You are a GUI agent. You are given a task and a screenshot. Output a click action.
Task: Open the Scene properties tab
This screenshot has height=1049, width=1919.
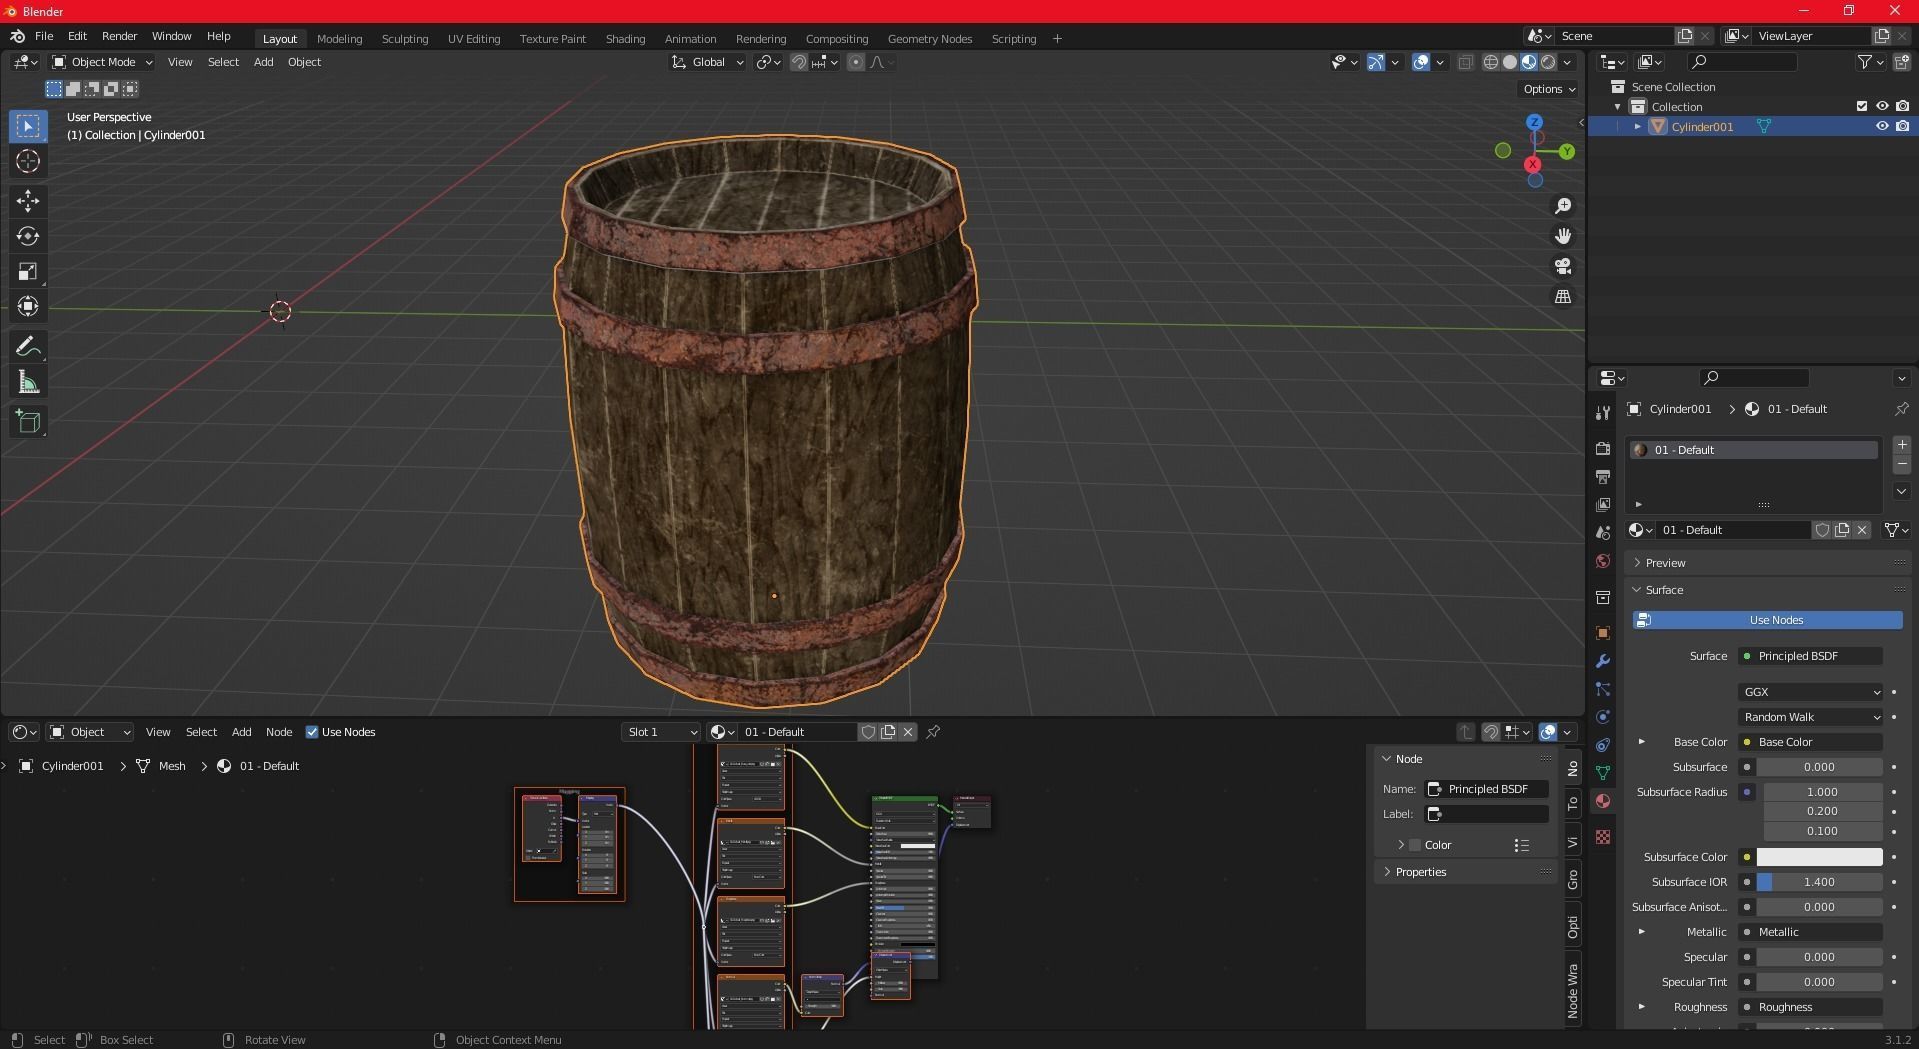pos(1603,533)
